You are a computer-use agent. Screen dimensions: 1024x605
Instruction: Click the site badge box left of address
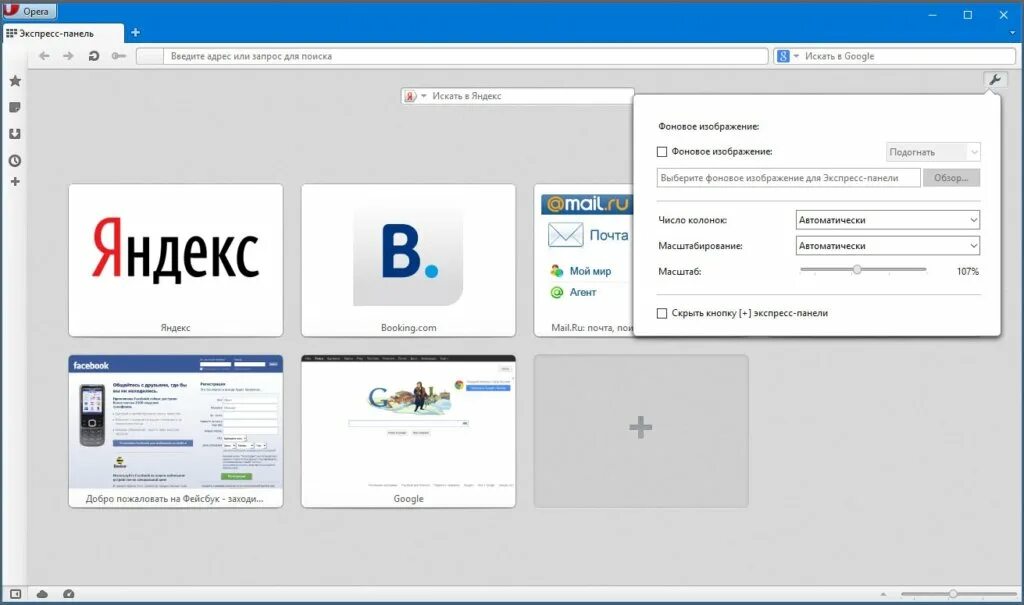point(150,56)
